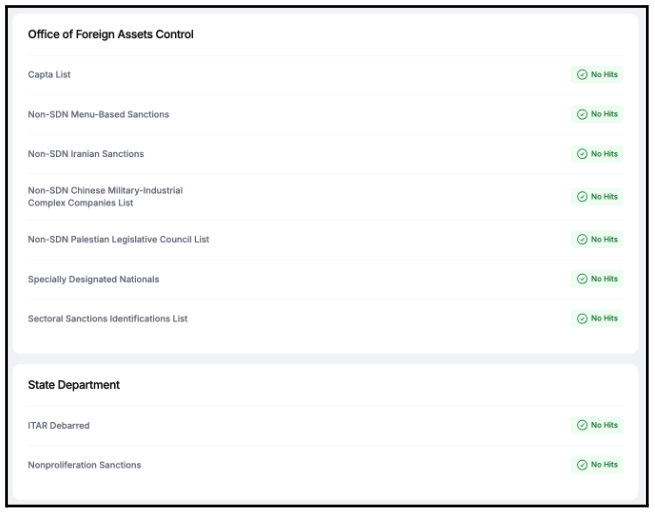
Task: Select Non-SDN Menu-Based Sanctions label
Action: (x=98, y=114)
